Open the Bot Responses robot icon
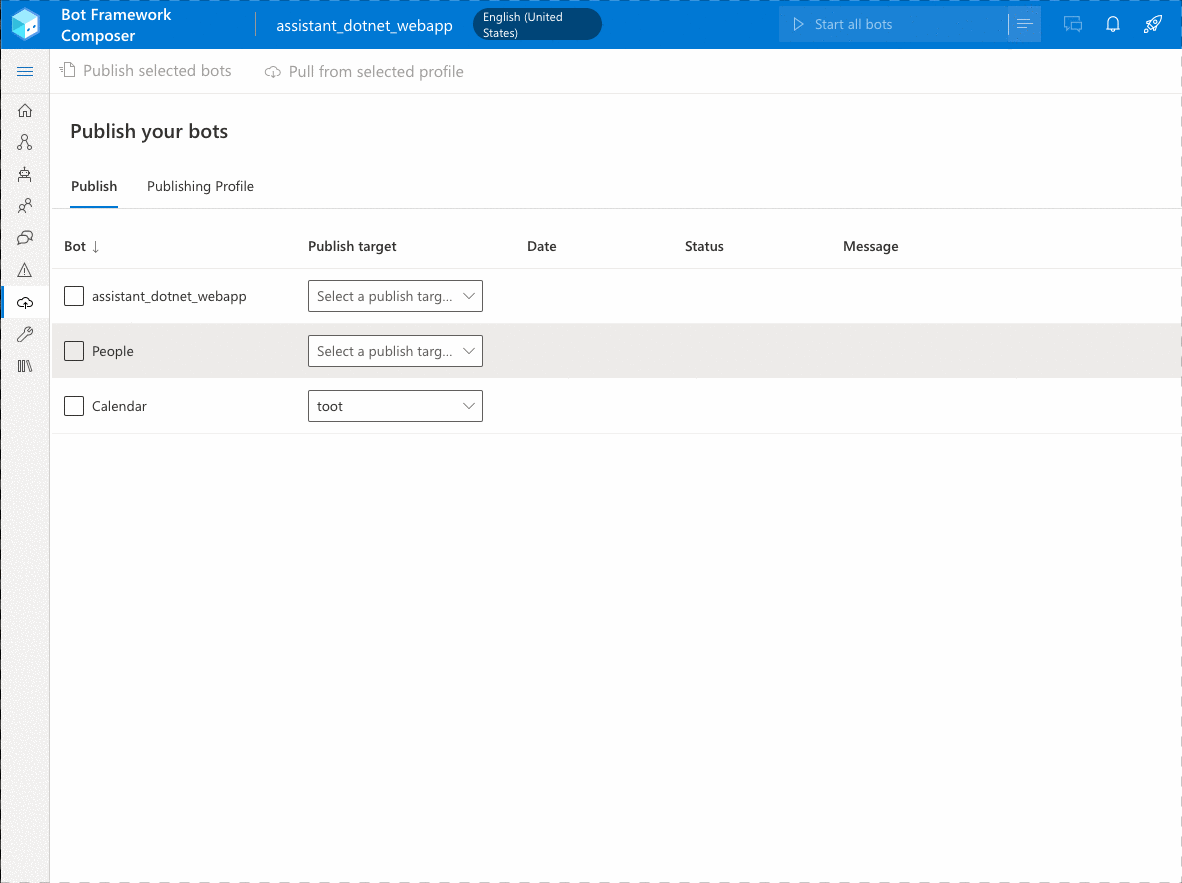1182x883 pixels. coord(25,174)
